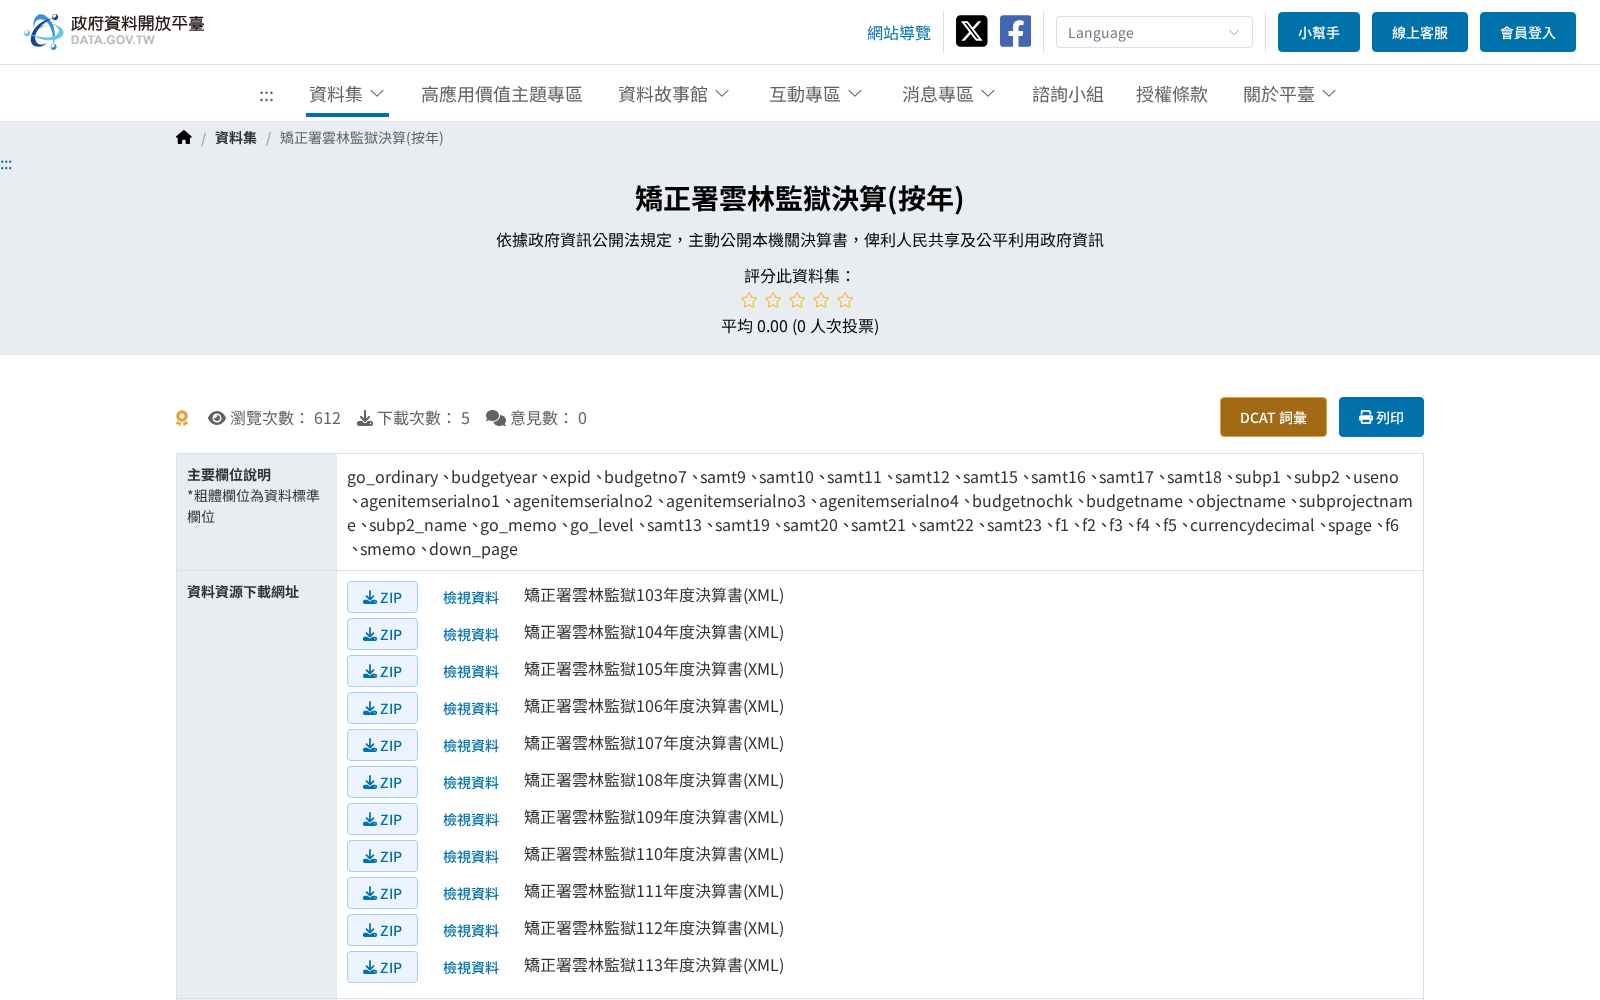The width and height of the screenshot is (1600, 1000).
Task: Download ZIP for 109年度決算書
Action: pos(382,819)
